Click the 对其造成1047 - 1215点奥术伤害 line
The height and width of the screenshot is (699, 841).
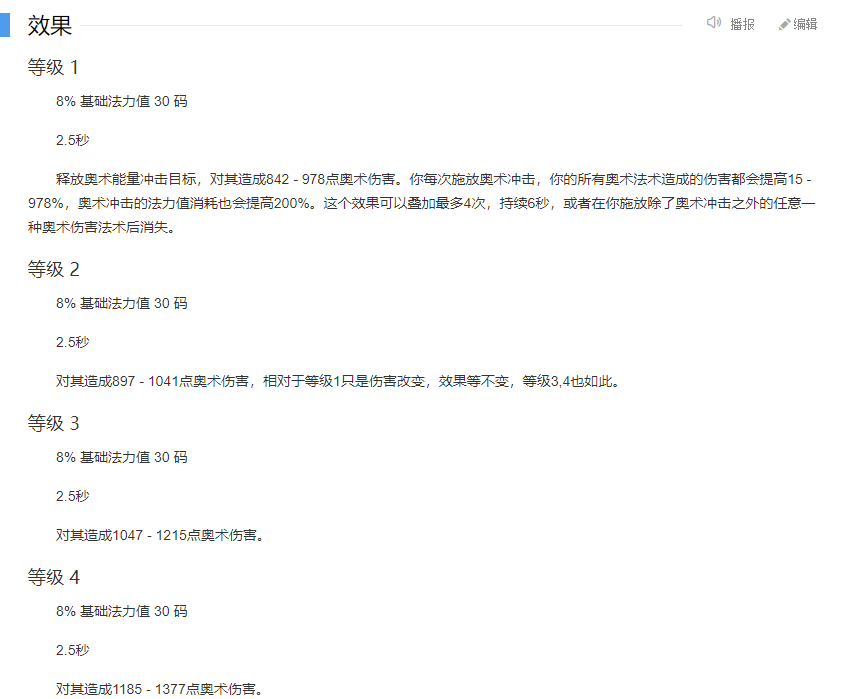click(159, 535)
